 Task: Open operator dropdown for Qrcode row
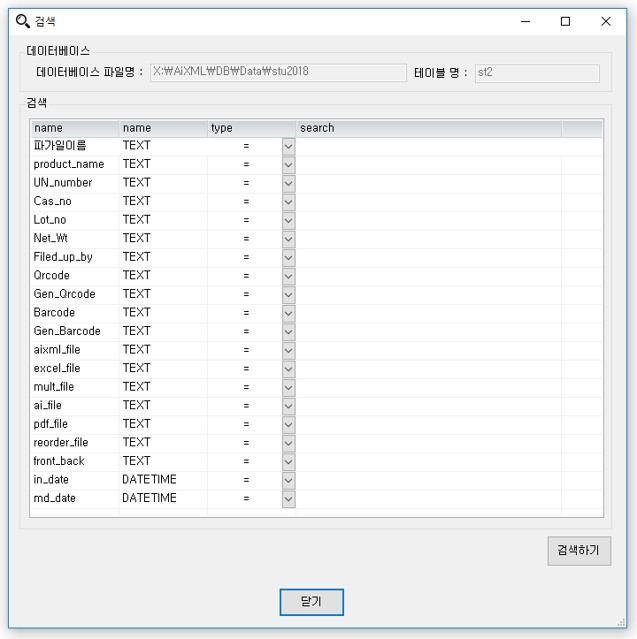tap(288, 276)
